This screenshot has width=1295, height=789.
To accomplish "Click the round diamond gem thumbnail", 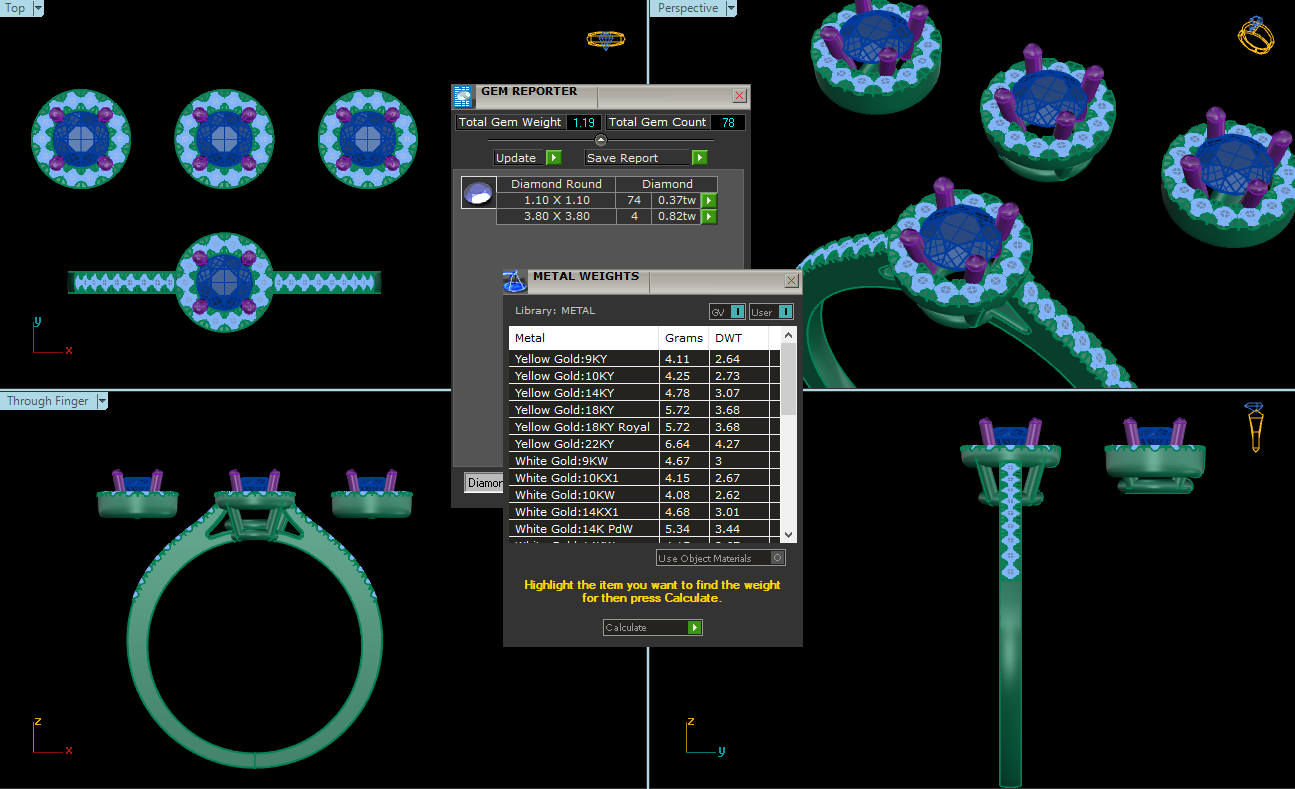I will [478, 192].
